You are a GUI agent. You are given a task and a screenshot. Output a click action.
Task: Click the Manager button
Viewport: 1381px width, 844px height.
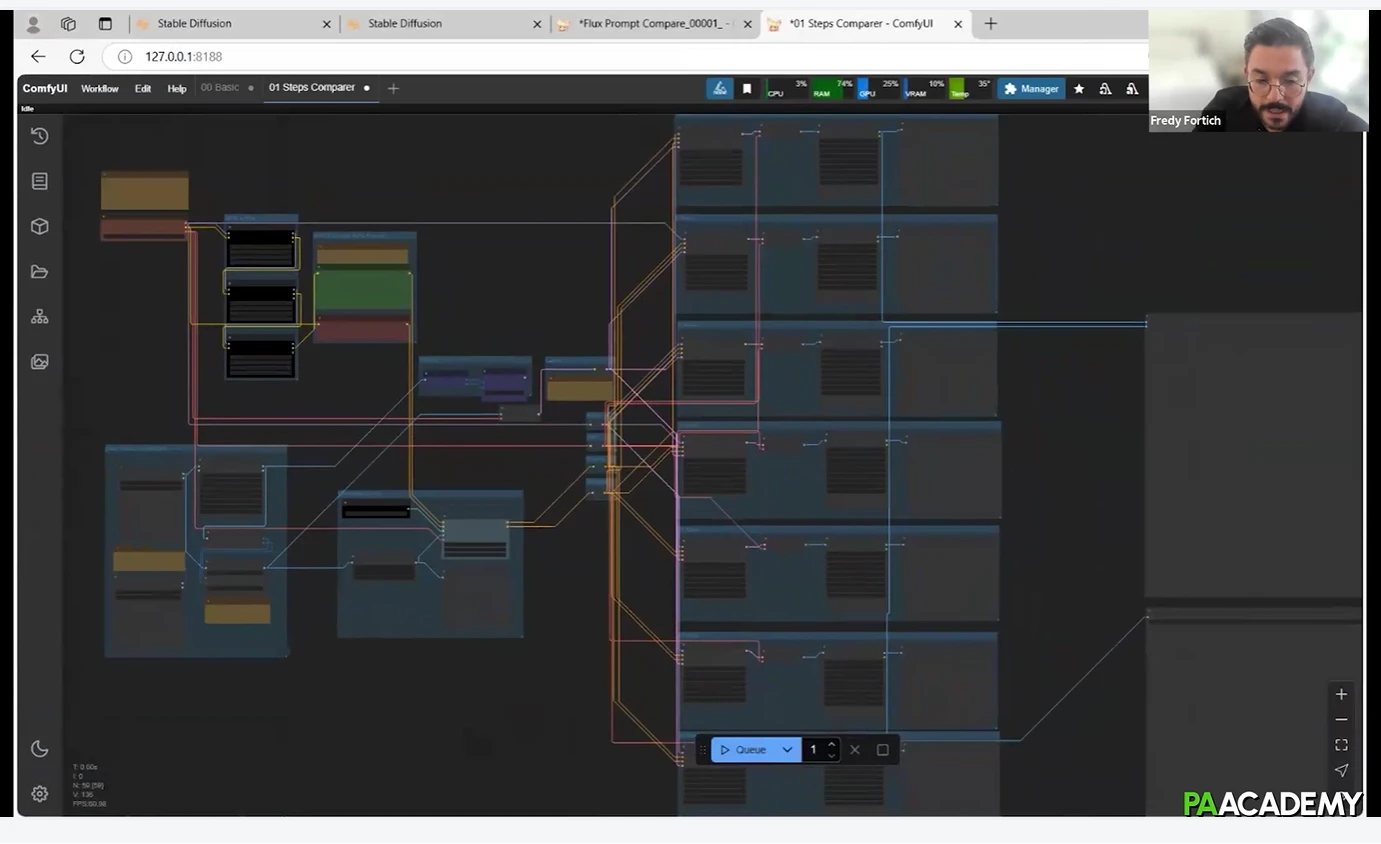(1031, 89)
